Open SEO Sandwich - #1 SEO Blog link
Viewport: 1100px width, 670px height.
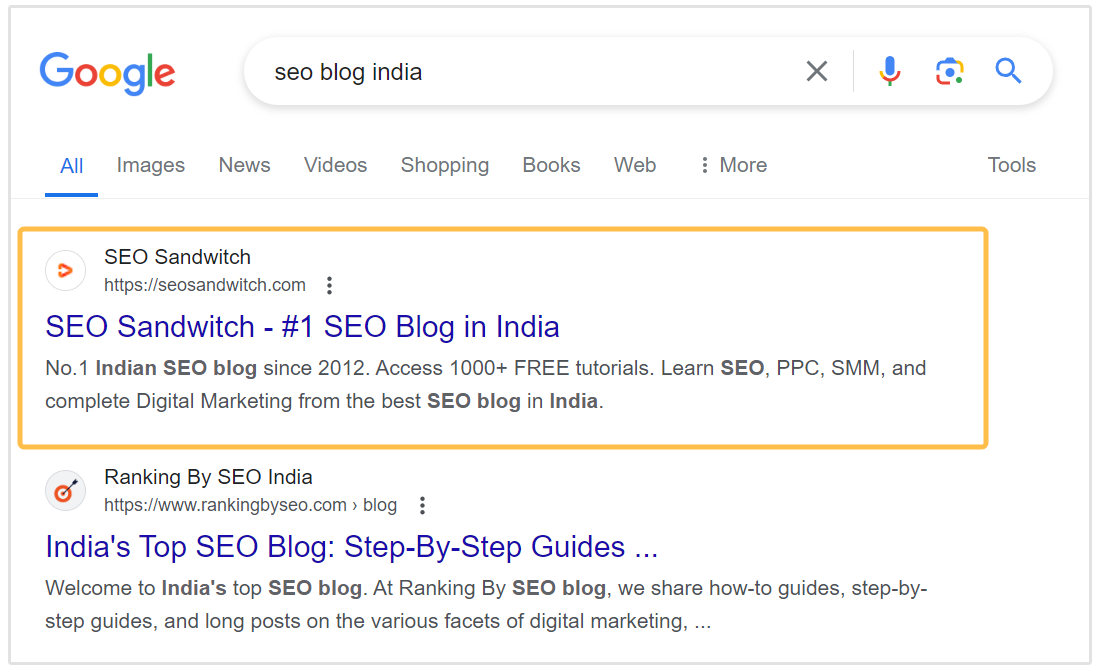point(302,326)
